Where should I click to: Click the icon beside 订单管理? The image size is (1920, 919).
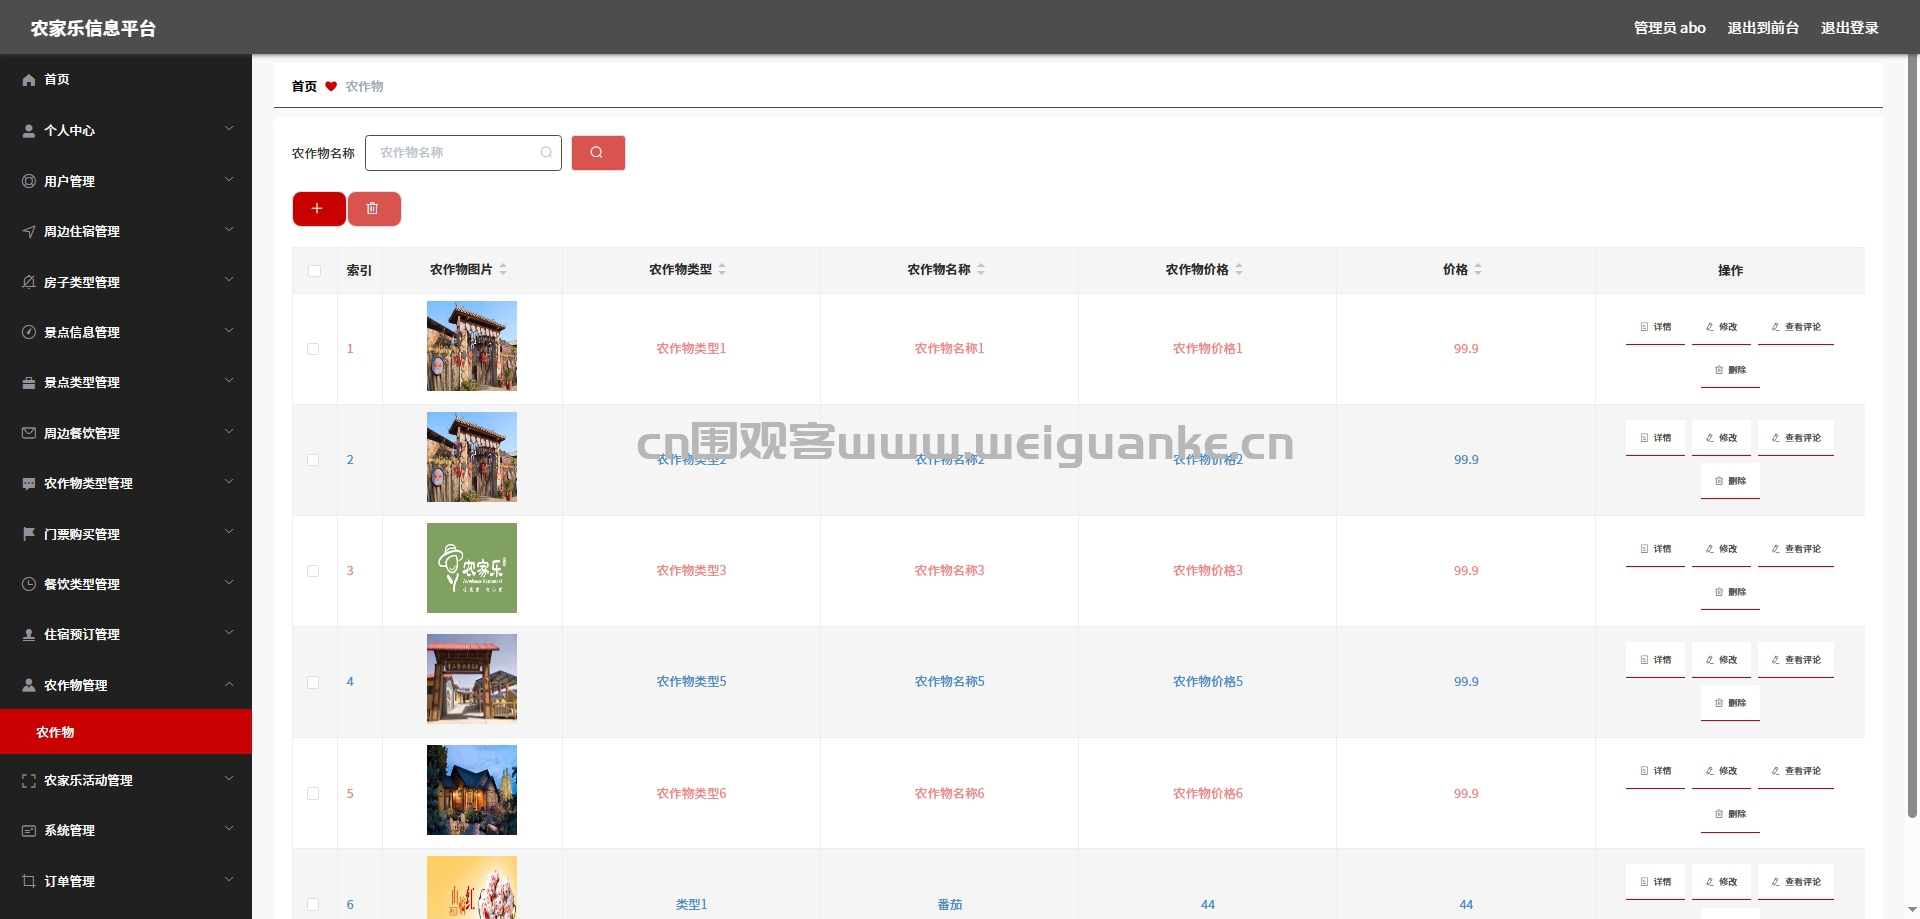click(29, 881)
